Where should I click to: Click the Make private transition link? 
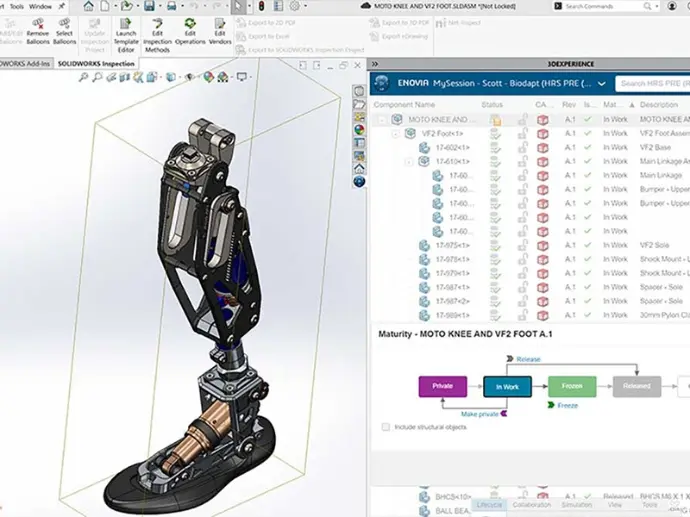tap(479, 414)
